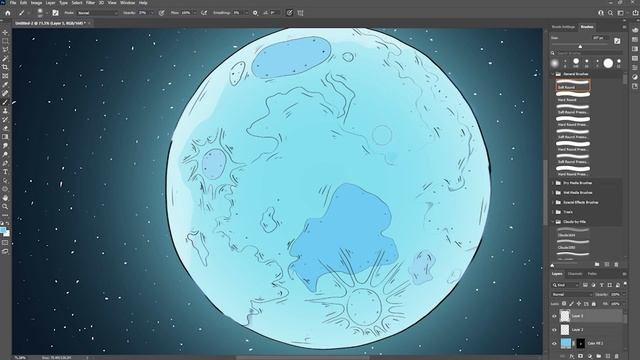
Task: Select the Soft Round brush preset
Action: 573,85
